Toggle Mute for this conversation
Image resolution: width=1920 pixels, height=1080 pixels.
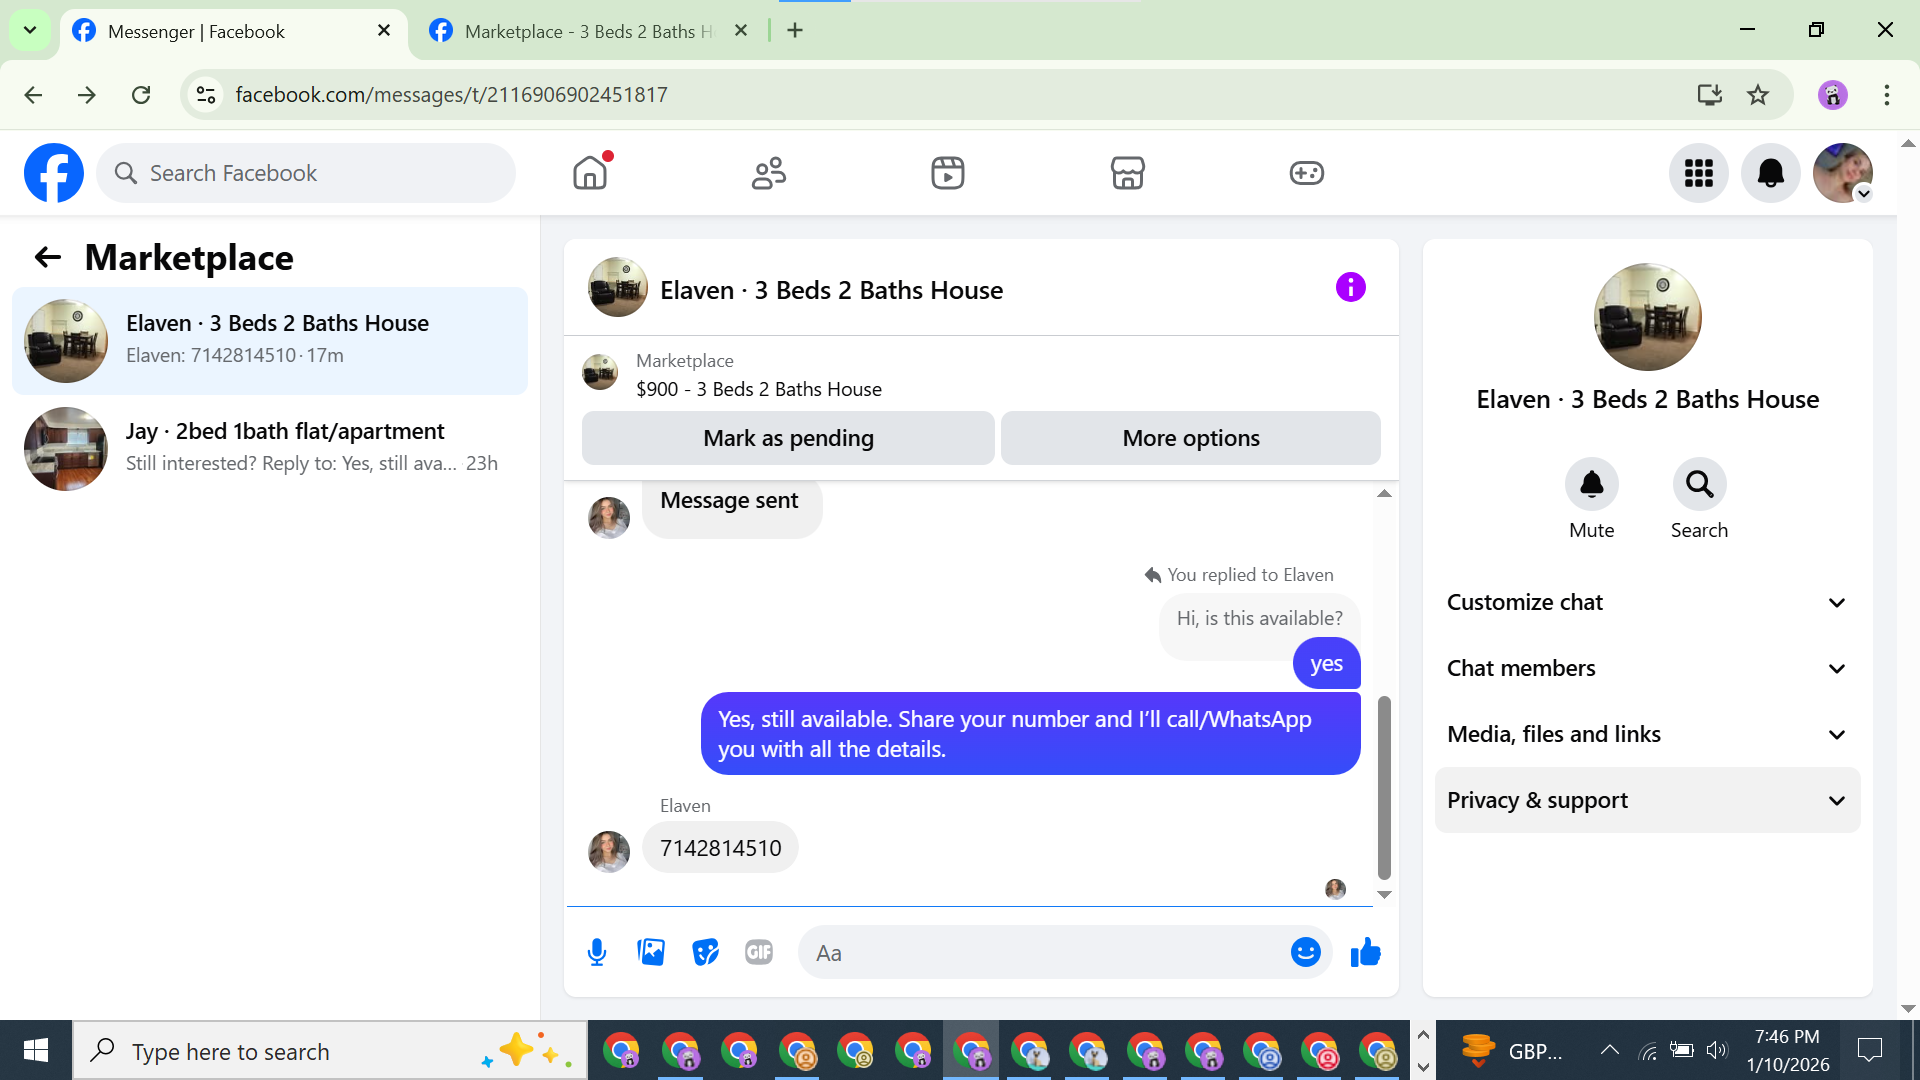[1591, 485]
